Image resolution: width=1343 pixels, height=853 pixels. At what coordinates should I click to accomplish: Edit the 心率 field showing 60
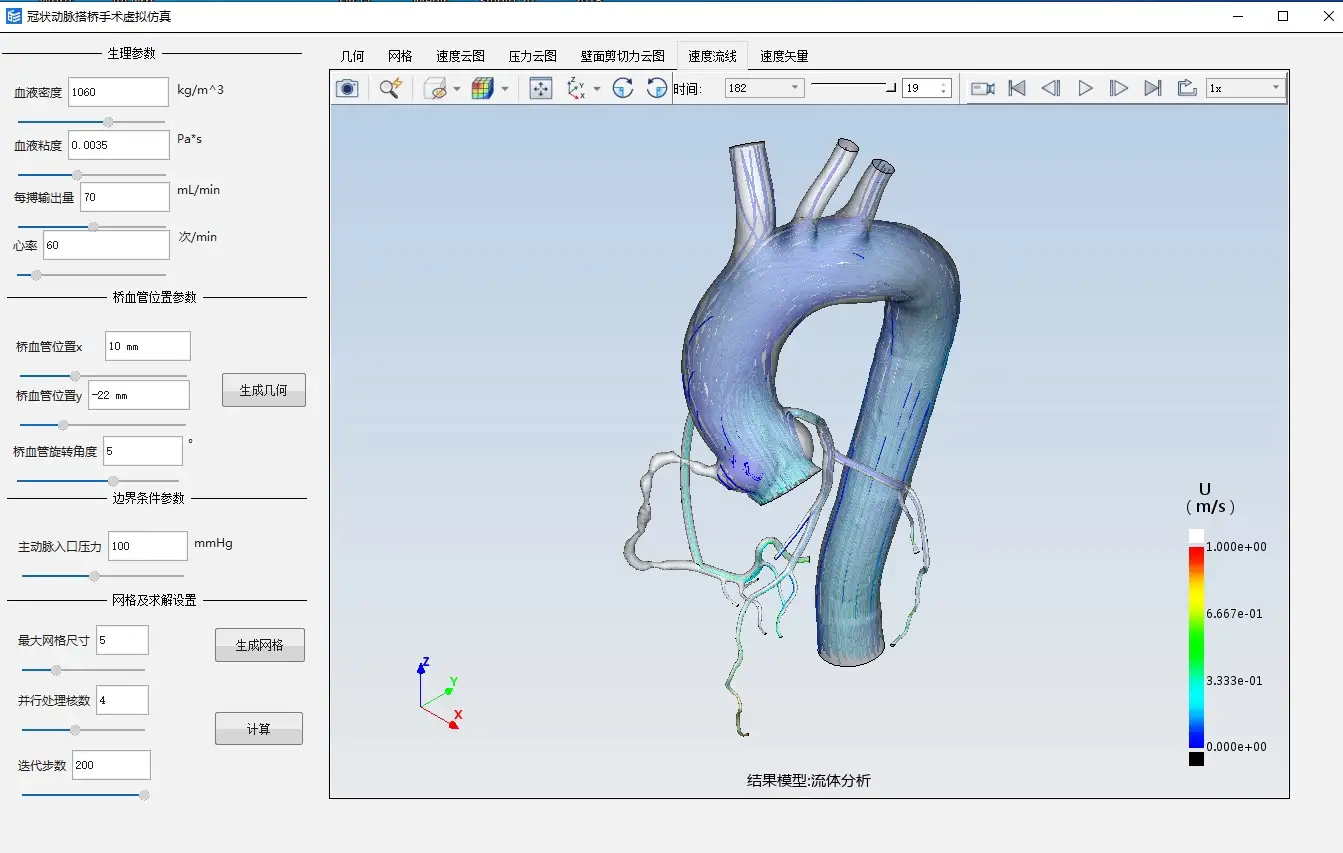106,245
